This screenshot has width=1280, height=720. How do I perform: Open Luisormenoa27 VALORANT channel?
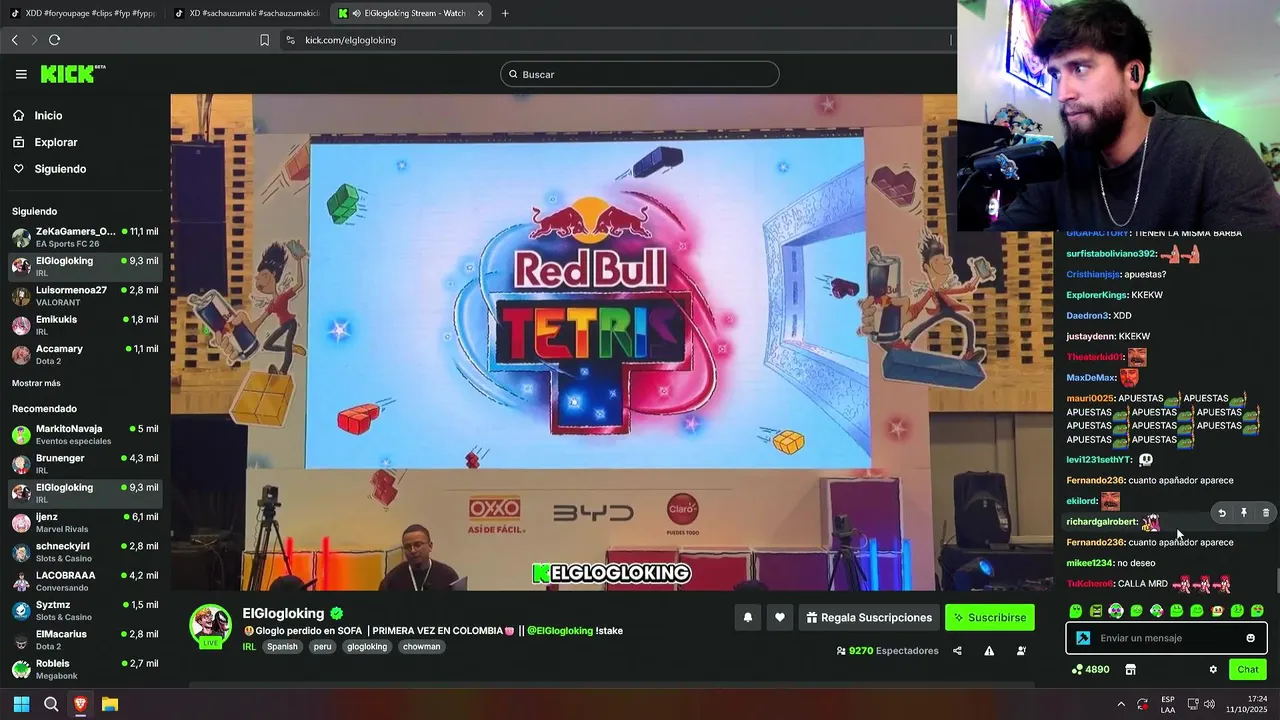pos(84,296)
